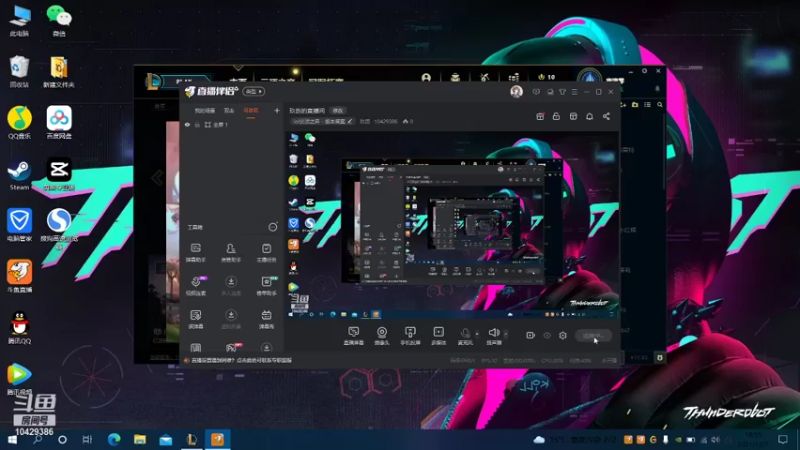
Task: Select the QQ音乐 desktop icon
Action: 19,123
